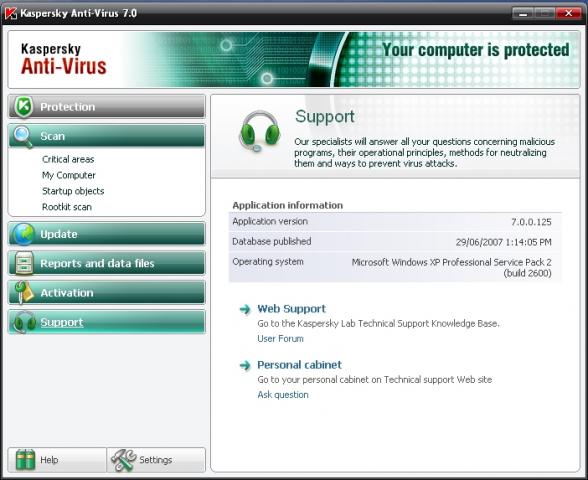
Task: Click the Settings tools icon
Action: [x=124, y=460]
